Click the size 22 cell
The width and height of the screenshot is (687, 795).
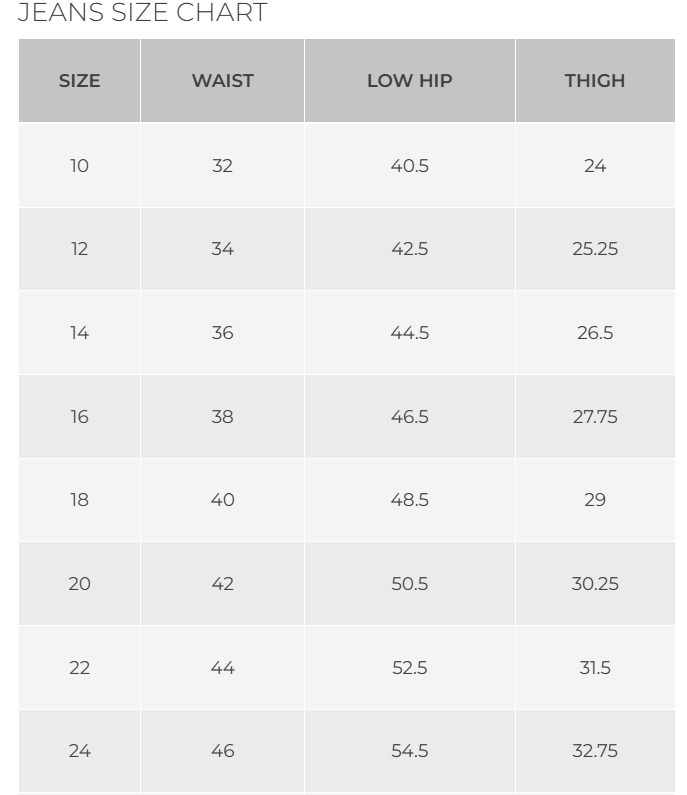click(79, 667)
